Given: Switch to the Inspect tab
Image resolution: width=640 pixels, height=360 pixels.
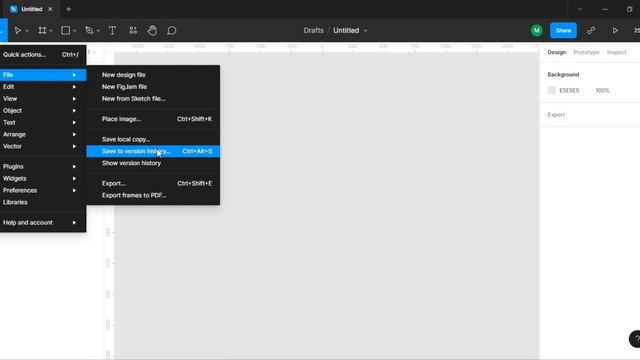Looking at the screenshot, I should tap(616, 52).
